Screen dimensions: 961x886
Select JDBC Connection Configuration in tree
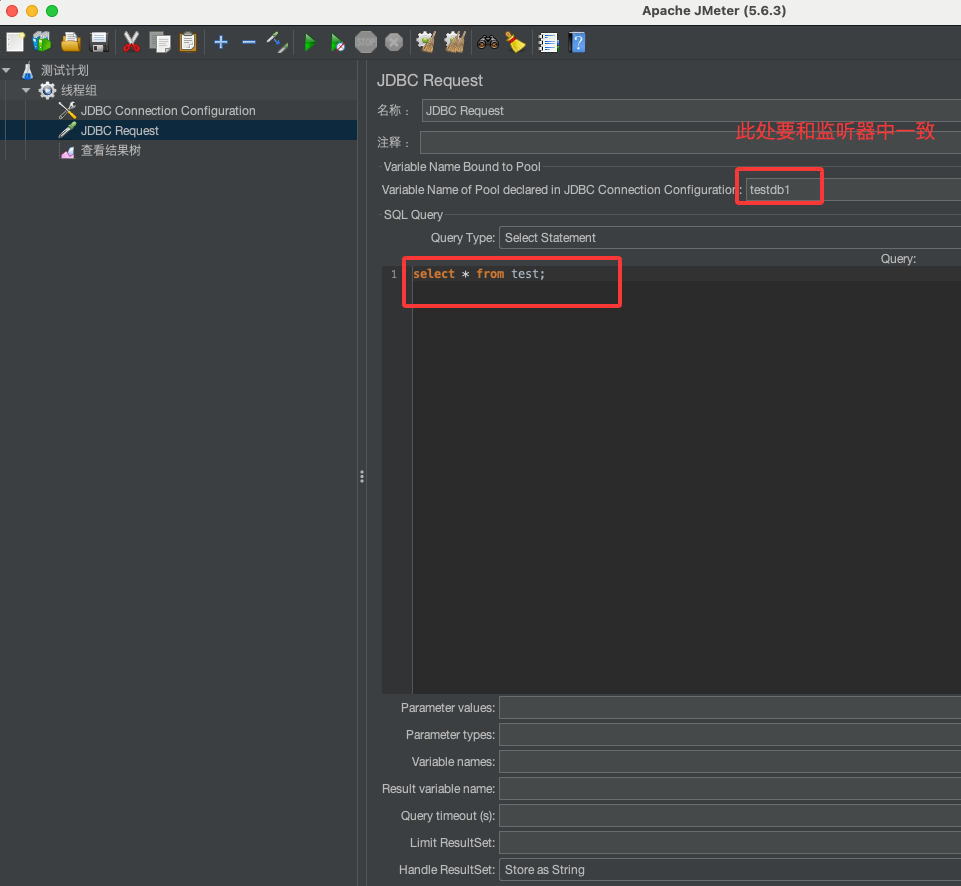(x=168, y=111)
